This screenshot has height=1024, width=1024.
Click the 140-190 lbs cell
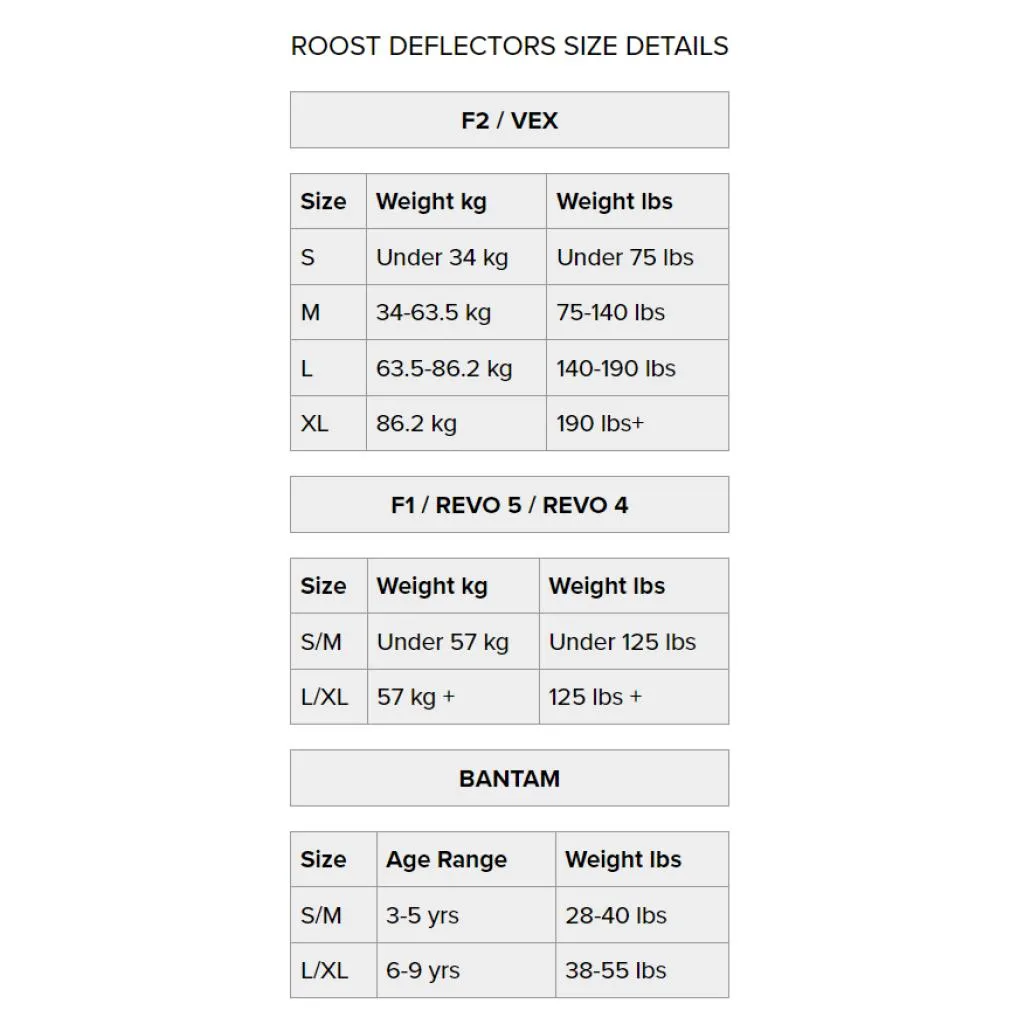637,368
